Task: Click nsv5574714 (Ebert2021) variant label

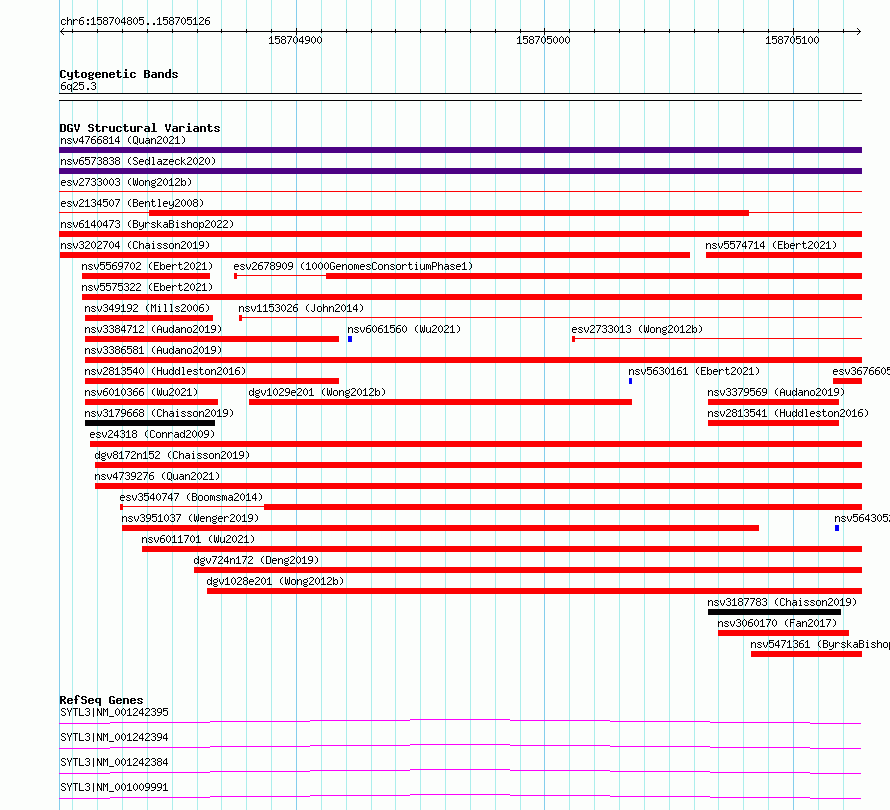Action: tap(771, 245)
